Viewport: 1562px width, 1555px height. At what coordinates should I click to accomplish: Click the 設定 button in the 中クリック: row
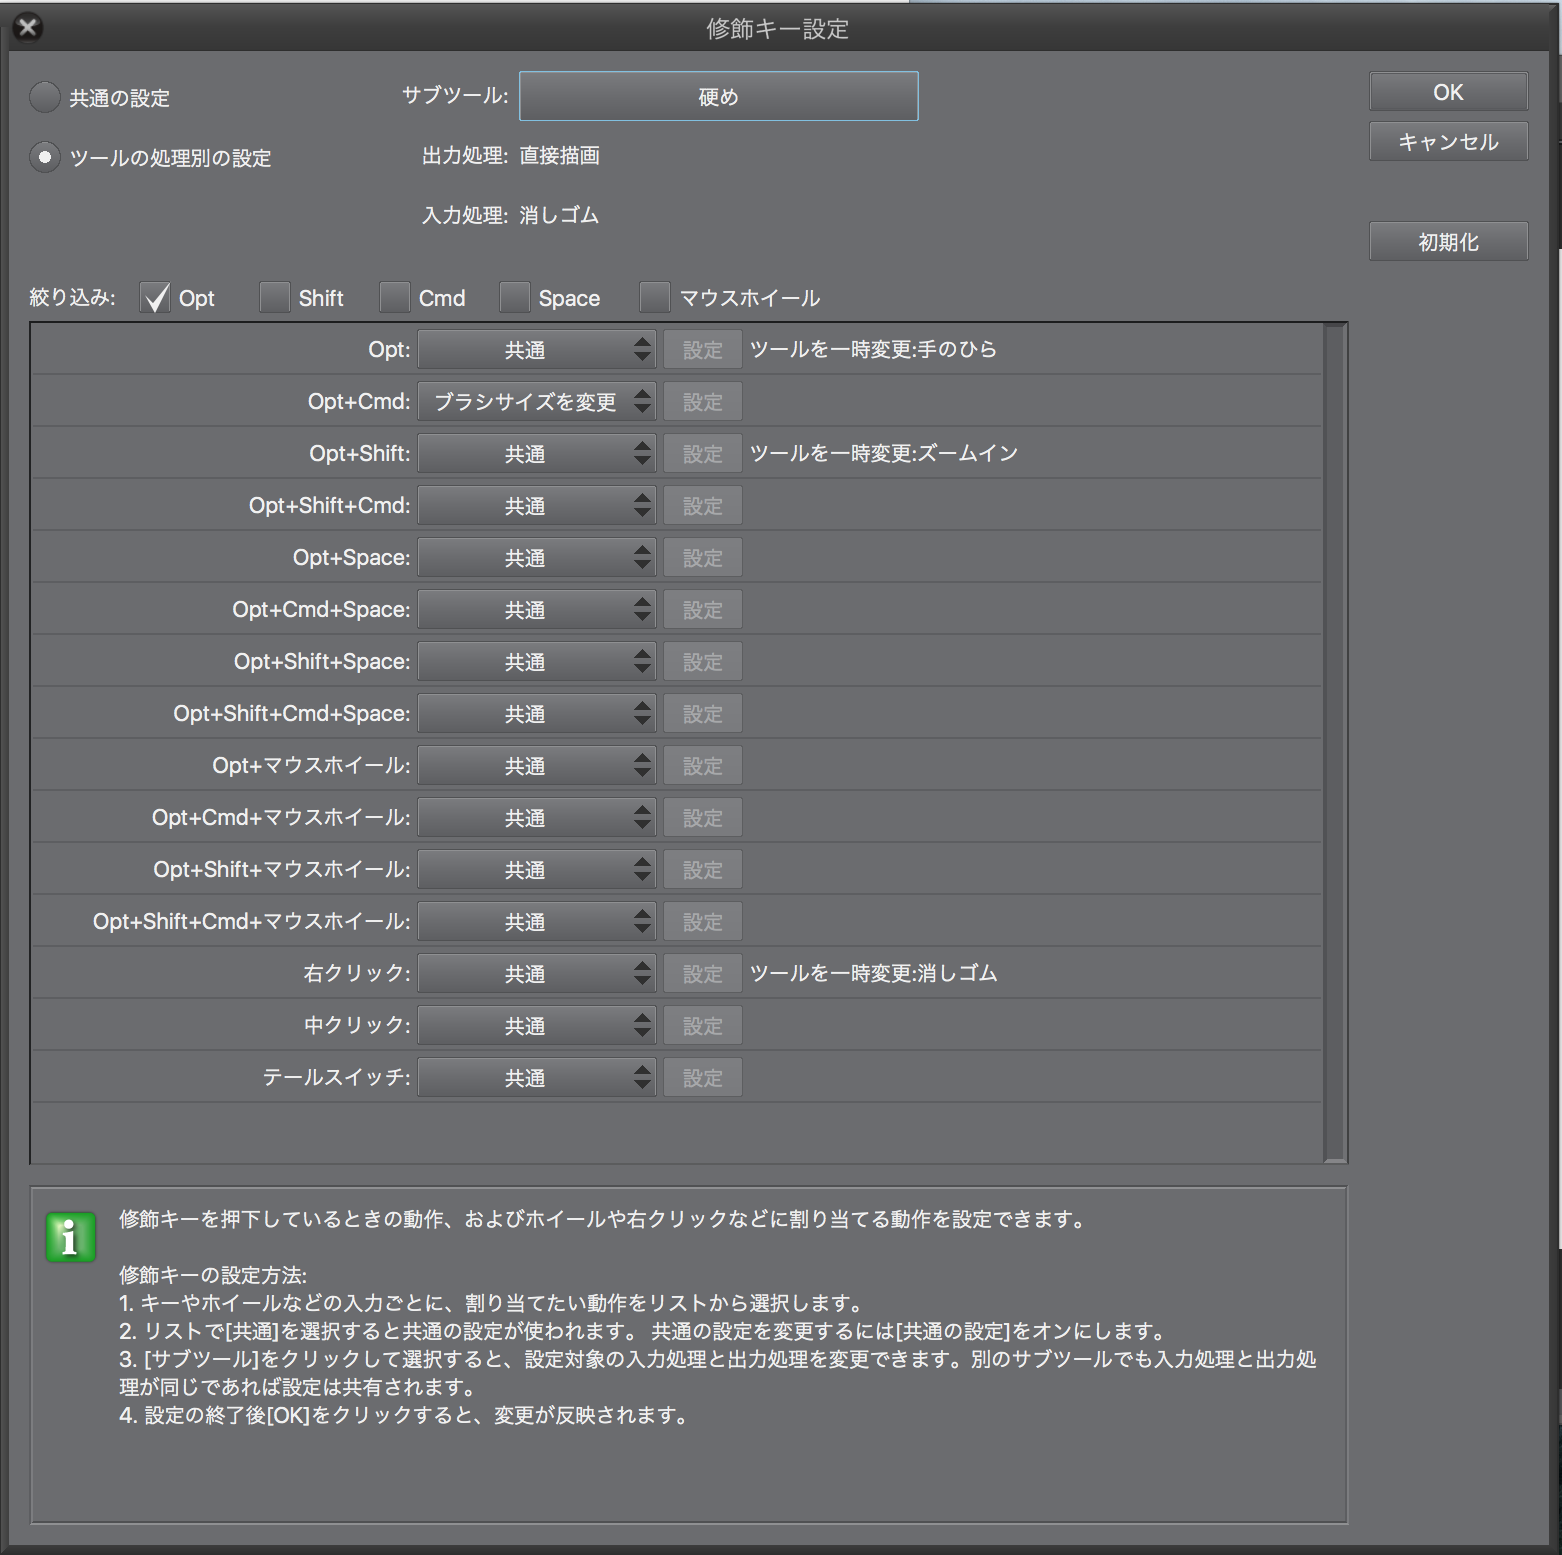703,1026
